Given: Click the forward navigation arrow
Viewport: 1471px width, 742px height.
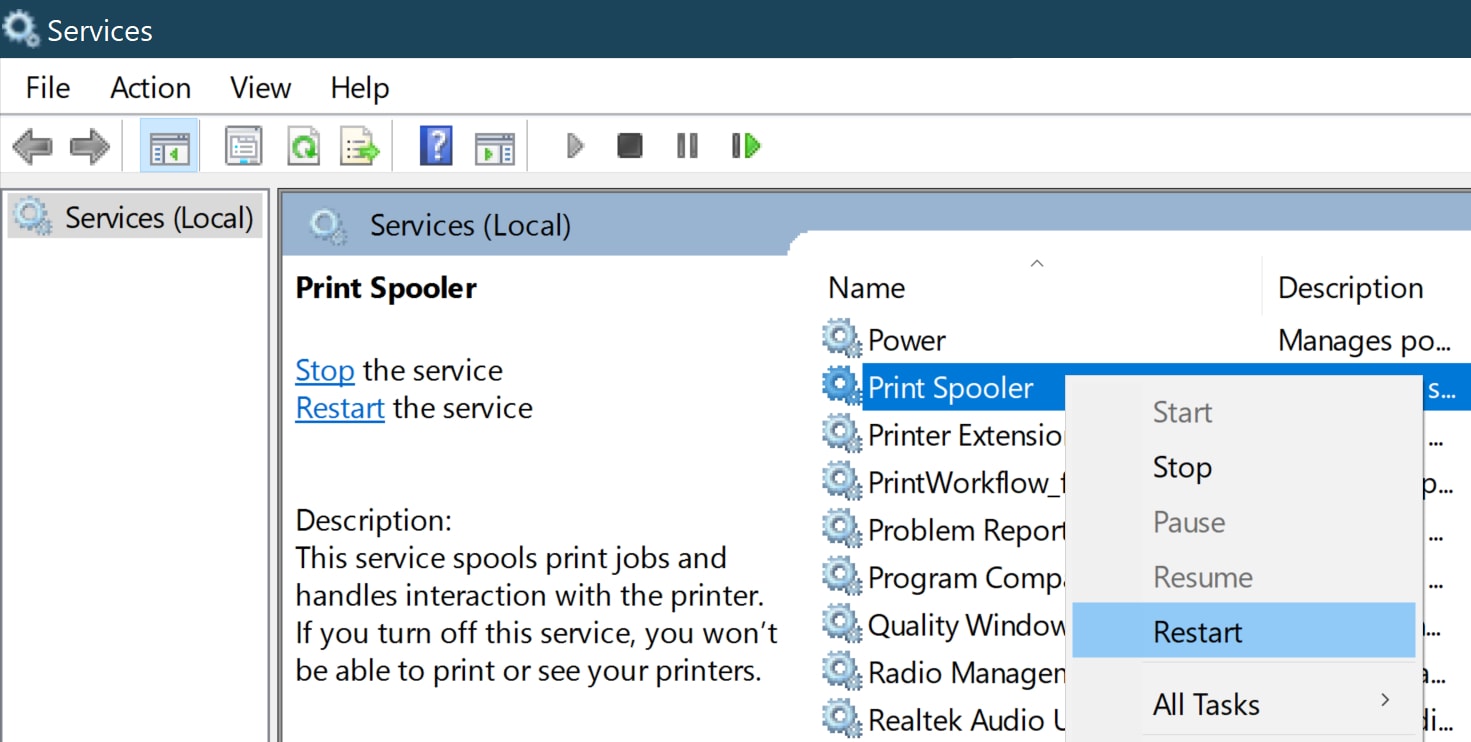Looking at the screenshot, I should [x=88, y=146].
